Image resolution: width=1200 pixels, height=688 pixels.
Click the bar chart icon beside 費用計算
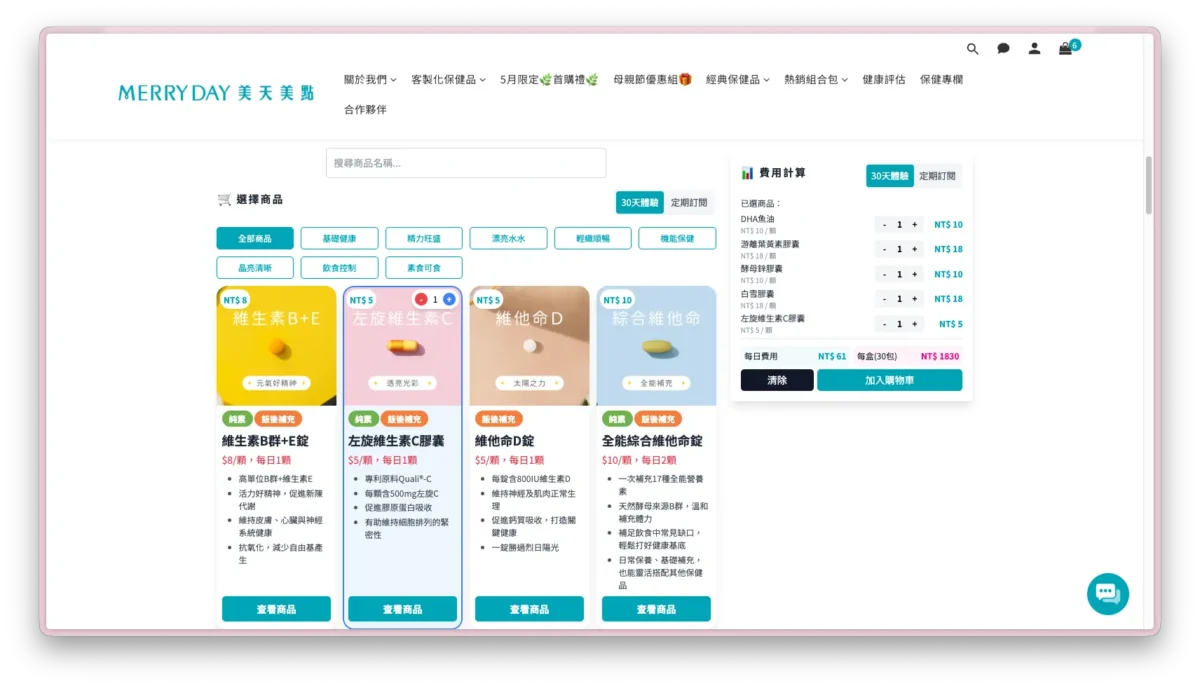747,173
